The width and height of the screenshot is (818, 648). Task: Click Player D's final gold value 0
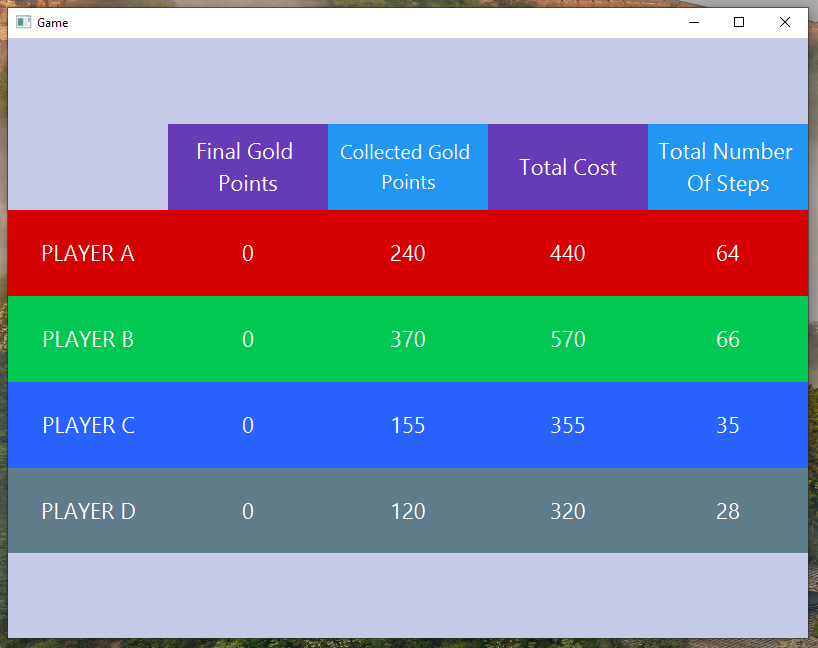(248, 512)
